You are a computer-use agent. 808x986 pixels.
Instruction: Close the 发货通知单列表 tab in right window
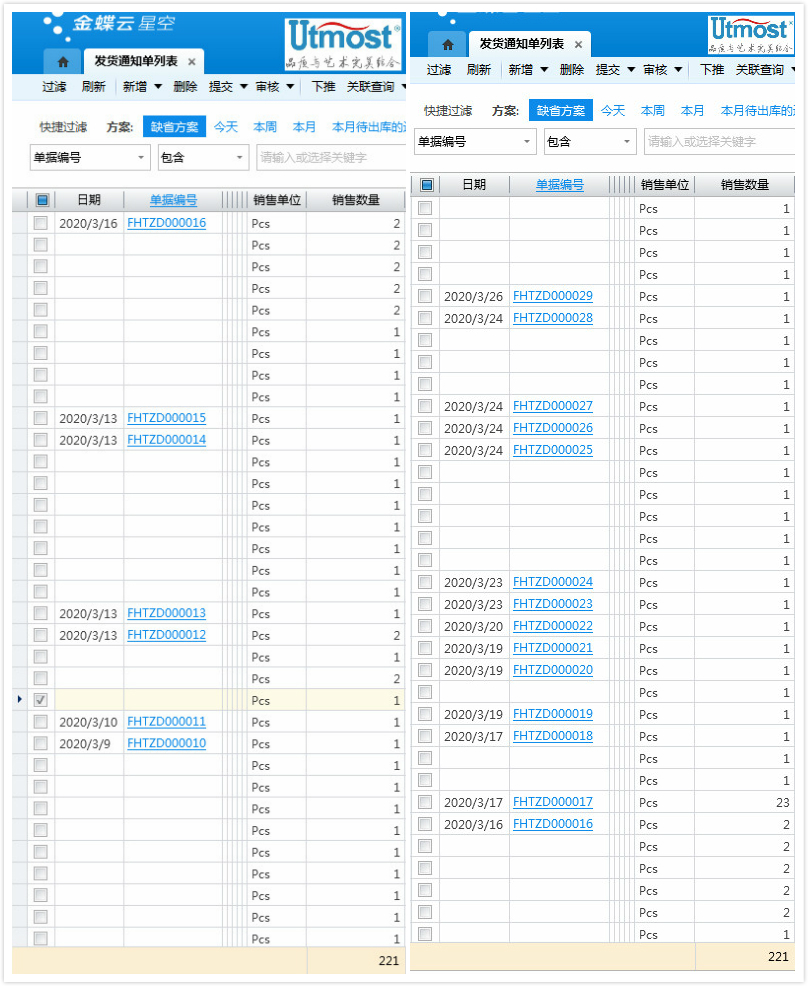pos(578,45)
